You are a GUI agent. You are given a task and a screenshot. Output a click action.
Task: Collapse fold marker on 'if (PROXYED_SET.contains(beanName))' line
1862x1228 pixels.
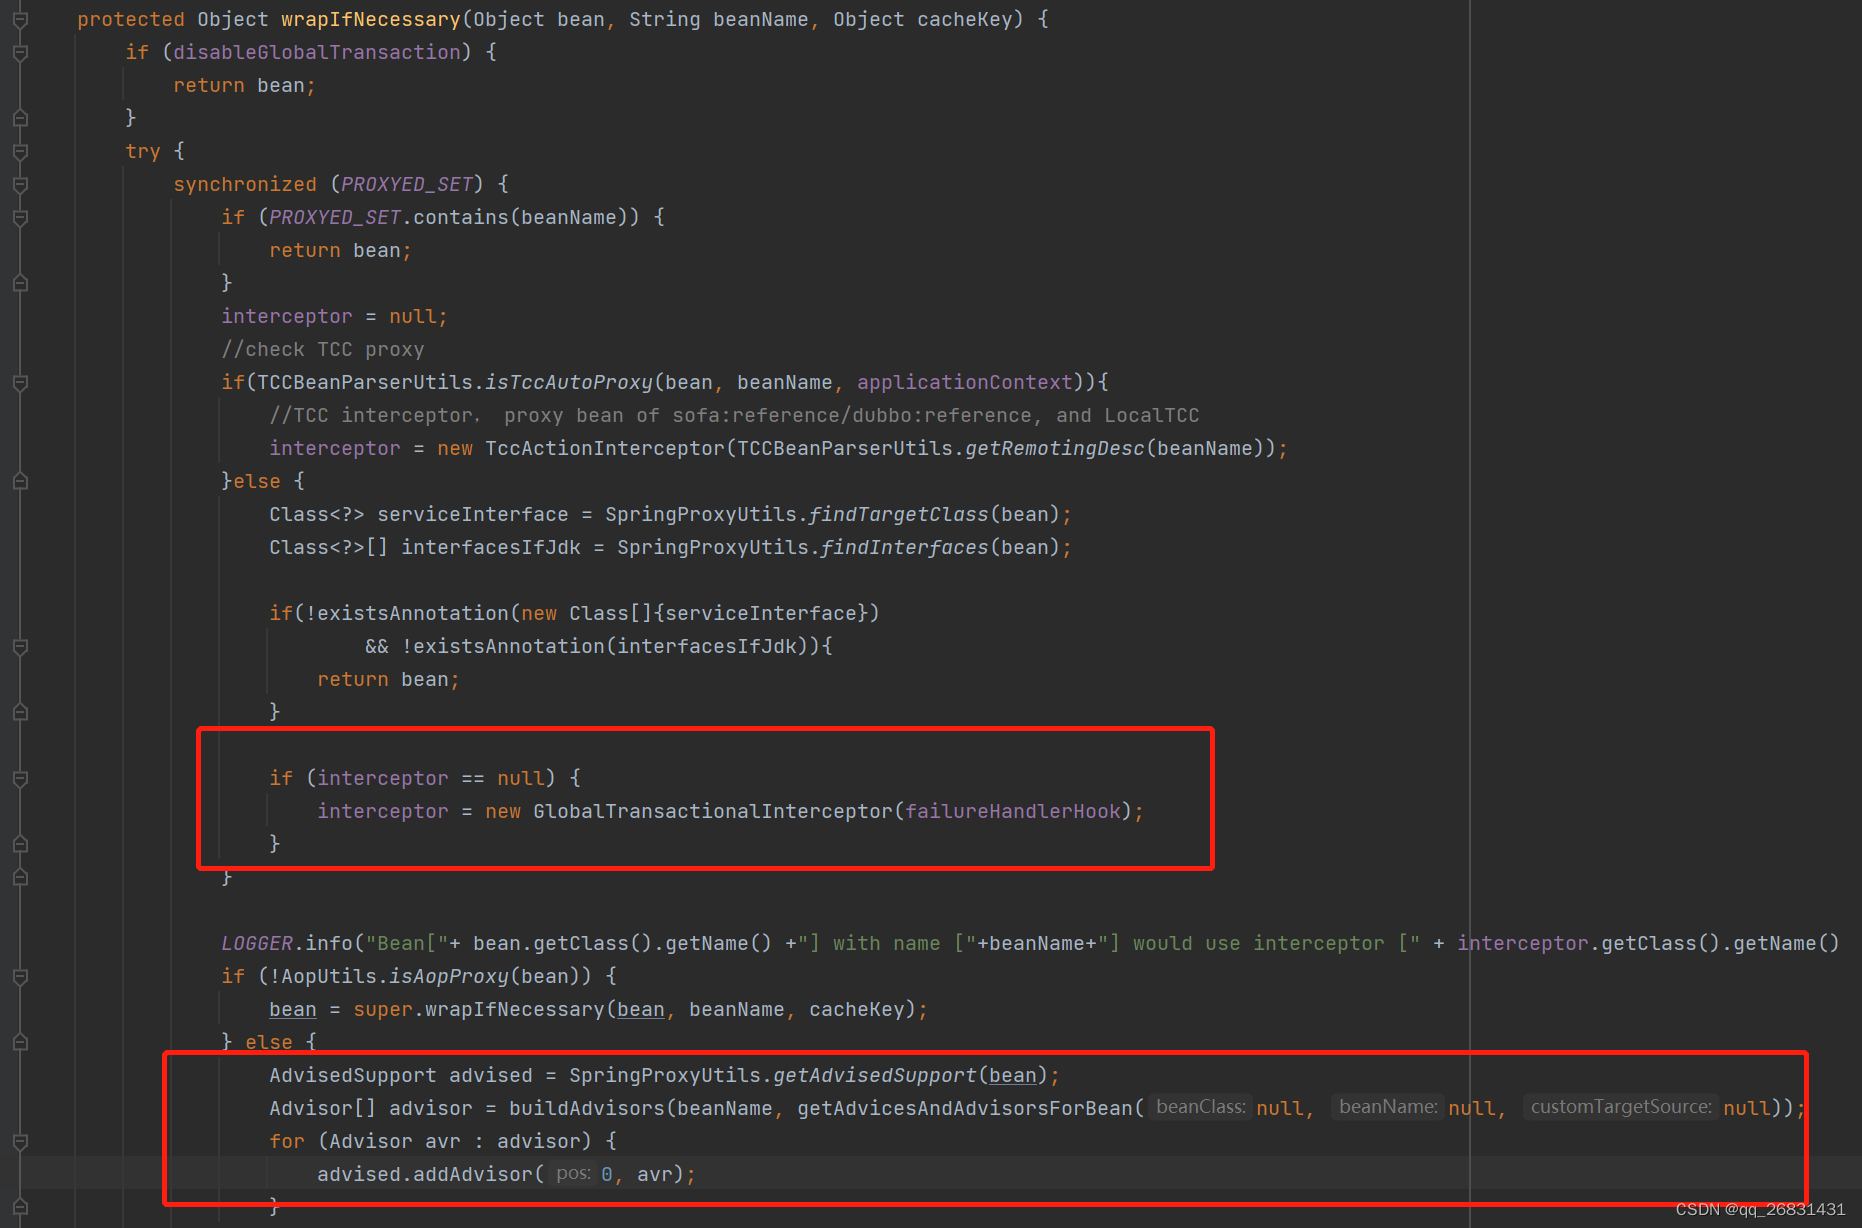[20, 218]
